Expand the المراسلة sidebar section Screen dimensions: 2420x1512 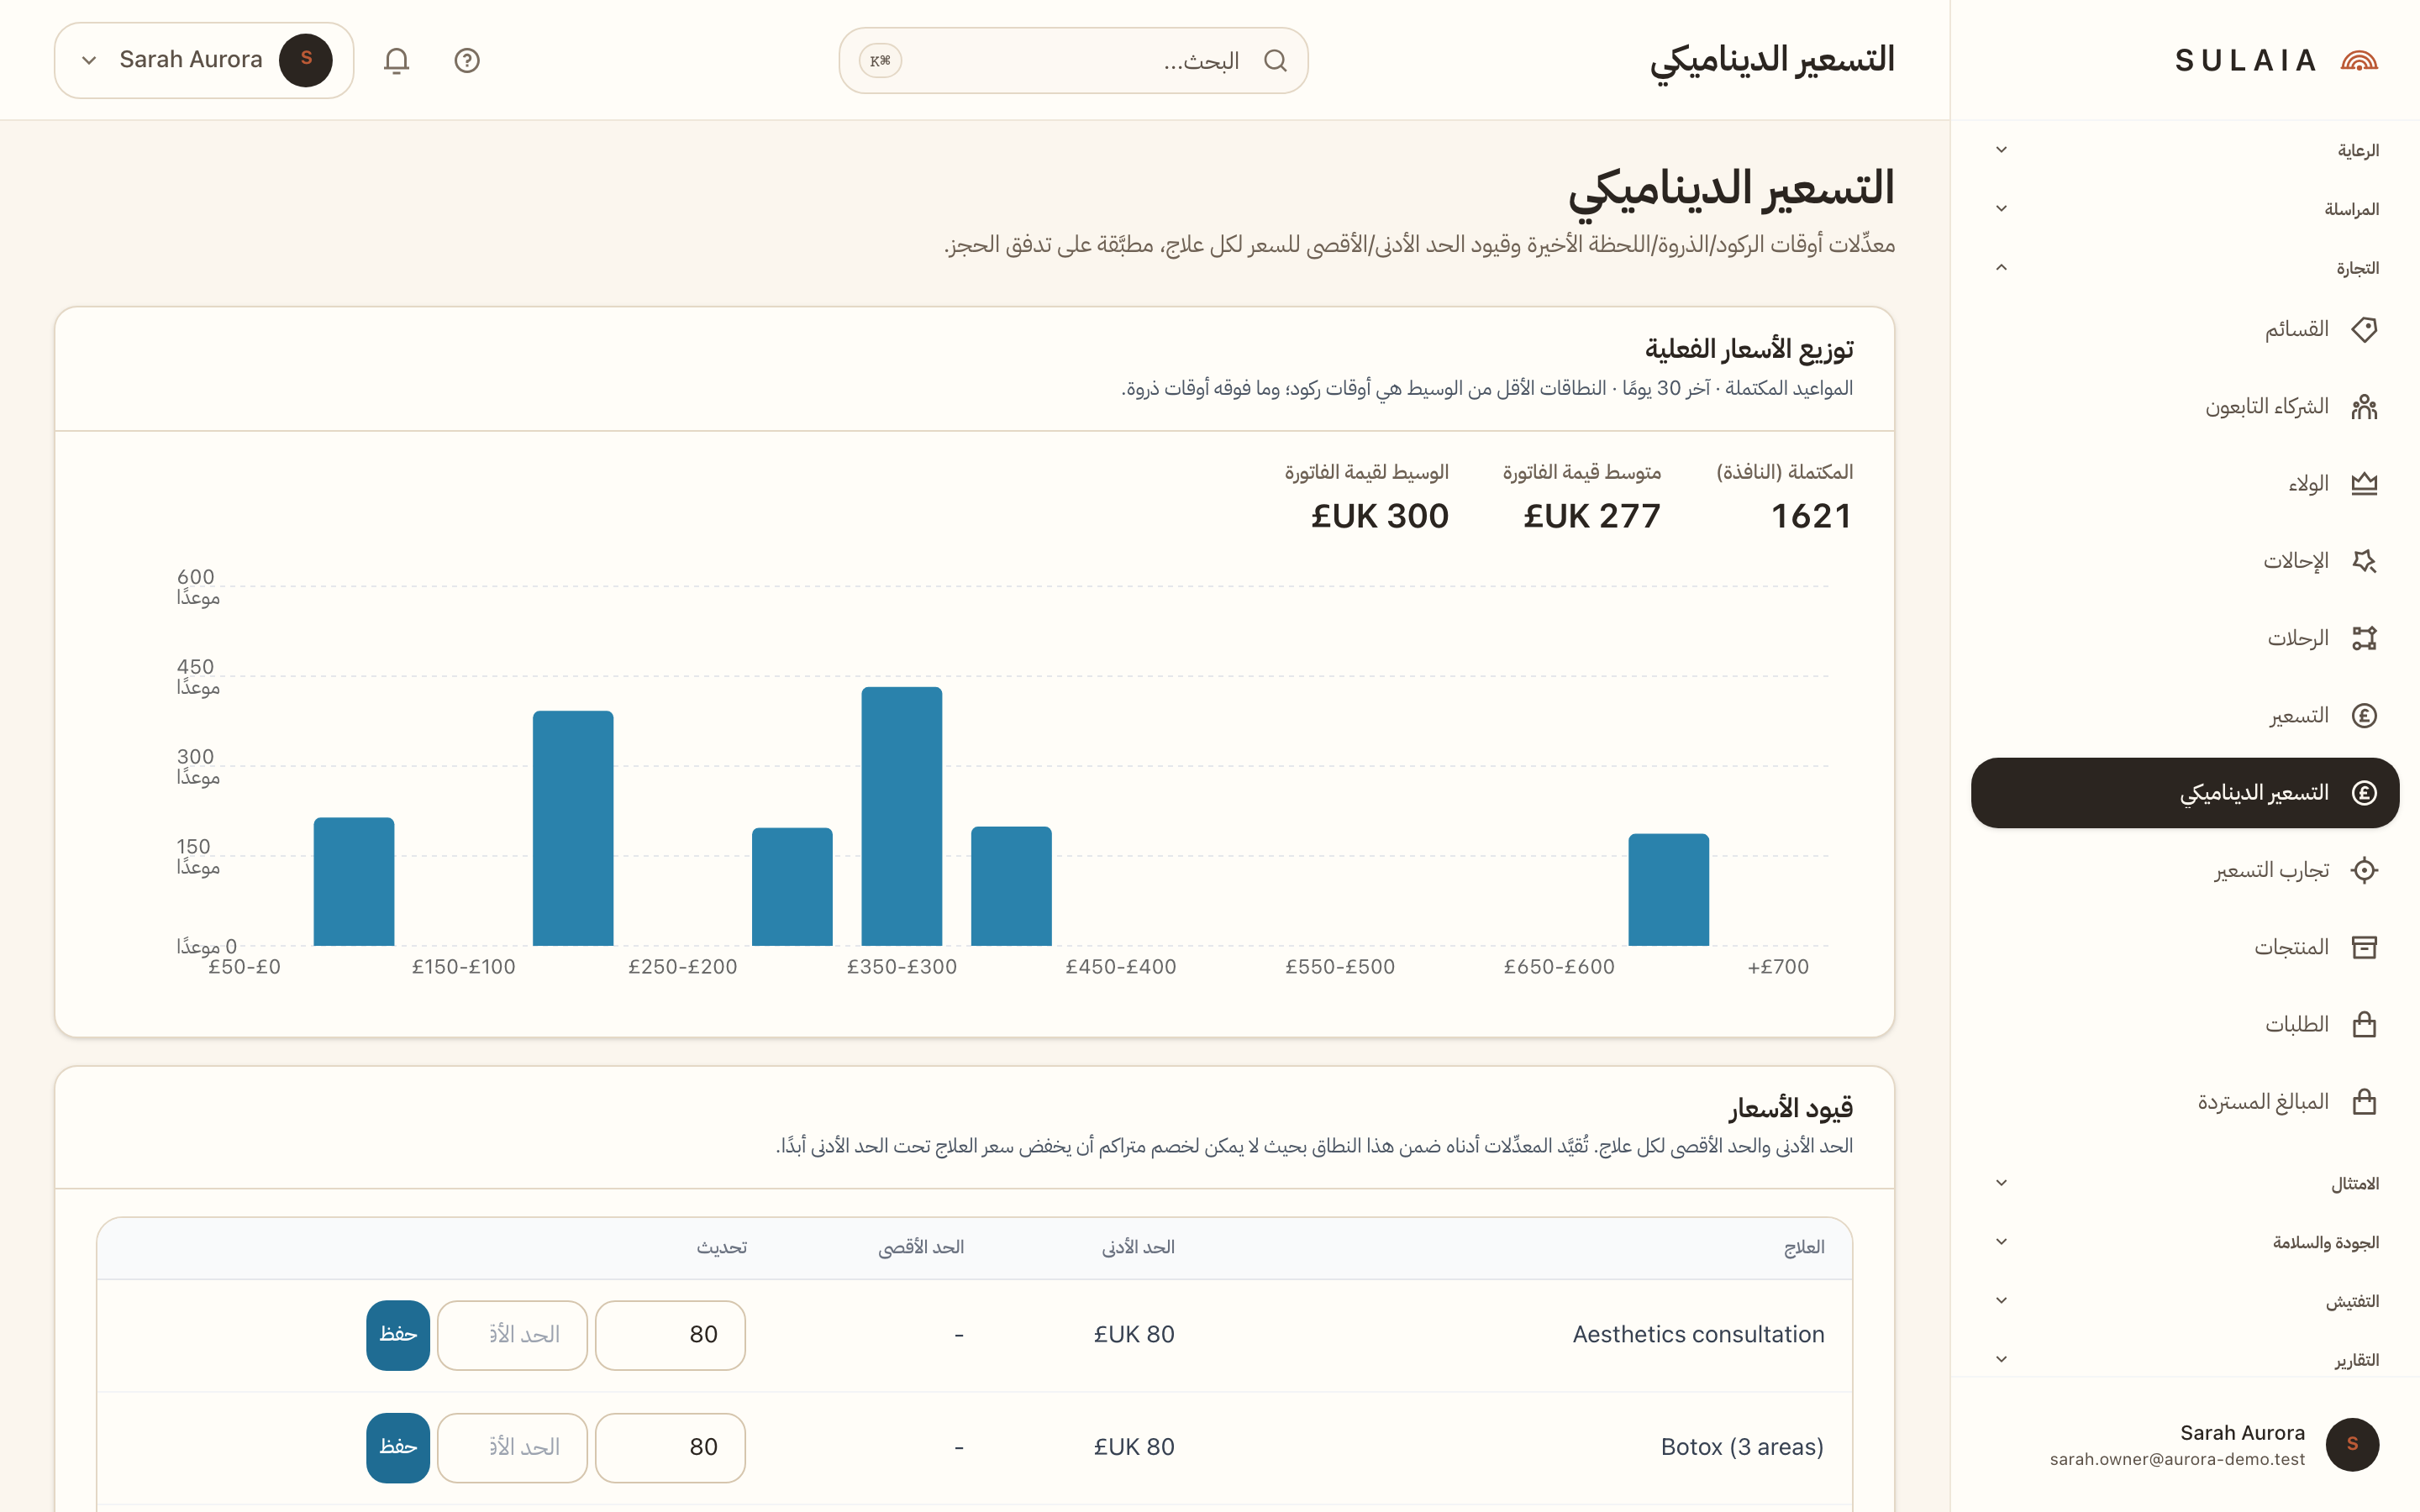[2185, 209]
